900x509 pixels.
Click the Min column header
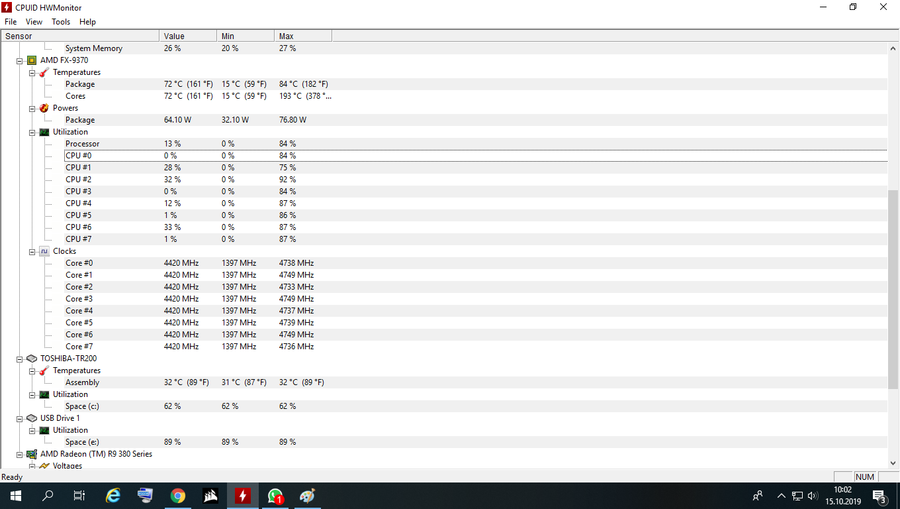[x=246, y=36]
